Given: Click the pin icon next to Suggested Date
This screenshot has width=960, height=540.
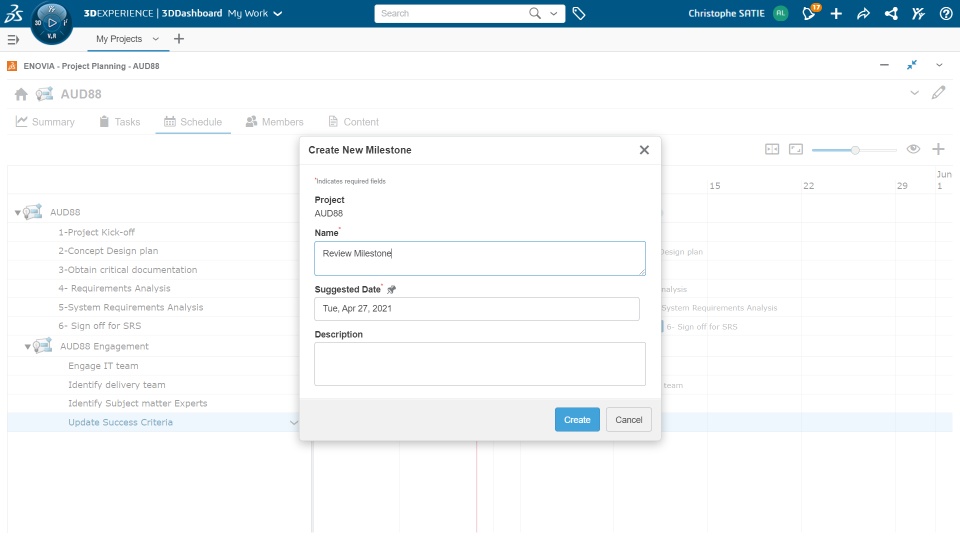Looking at the screenshot, I should 392,290.
